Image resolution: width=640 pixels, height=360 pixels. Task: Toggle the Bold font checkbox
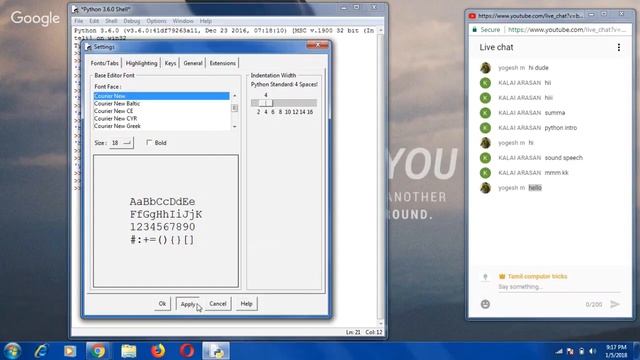149,142
